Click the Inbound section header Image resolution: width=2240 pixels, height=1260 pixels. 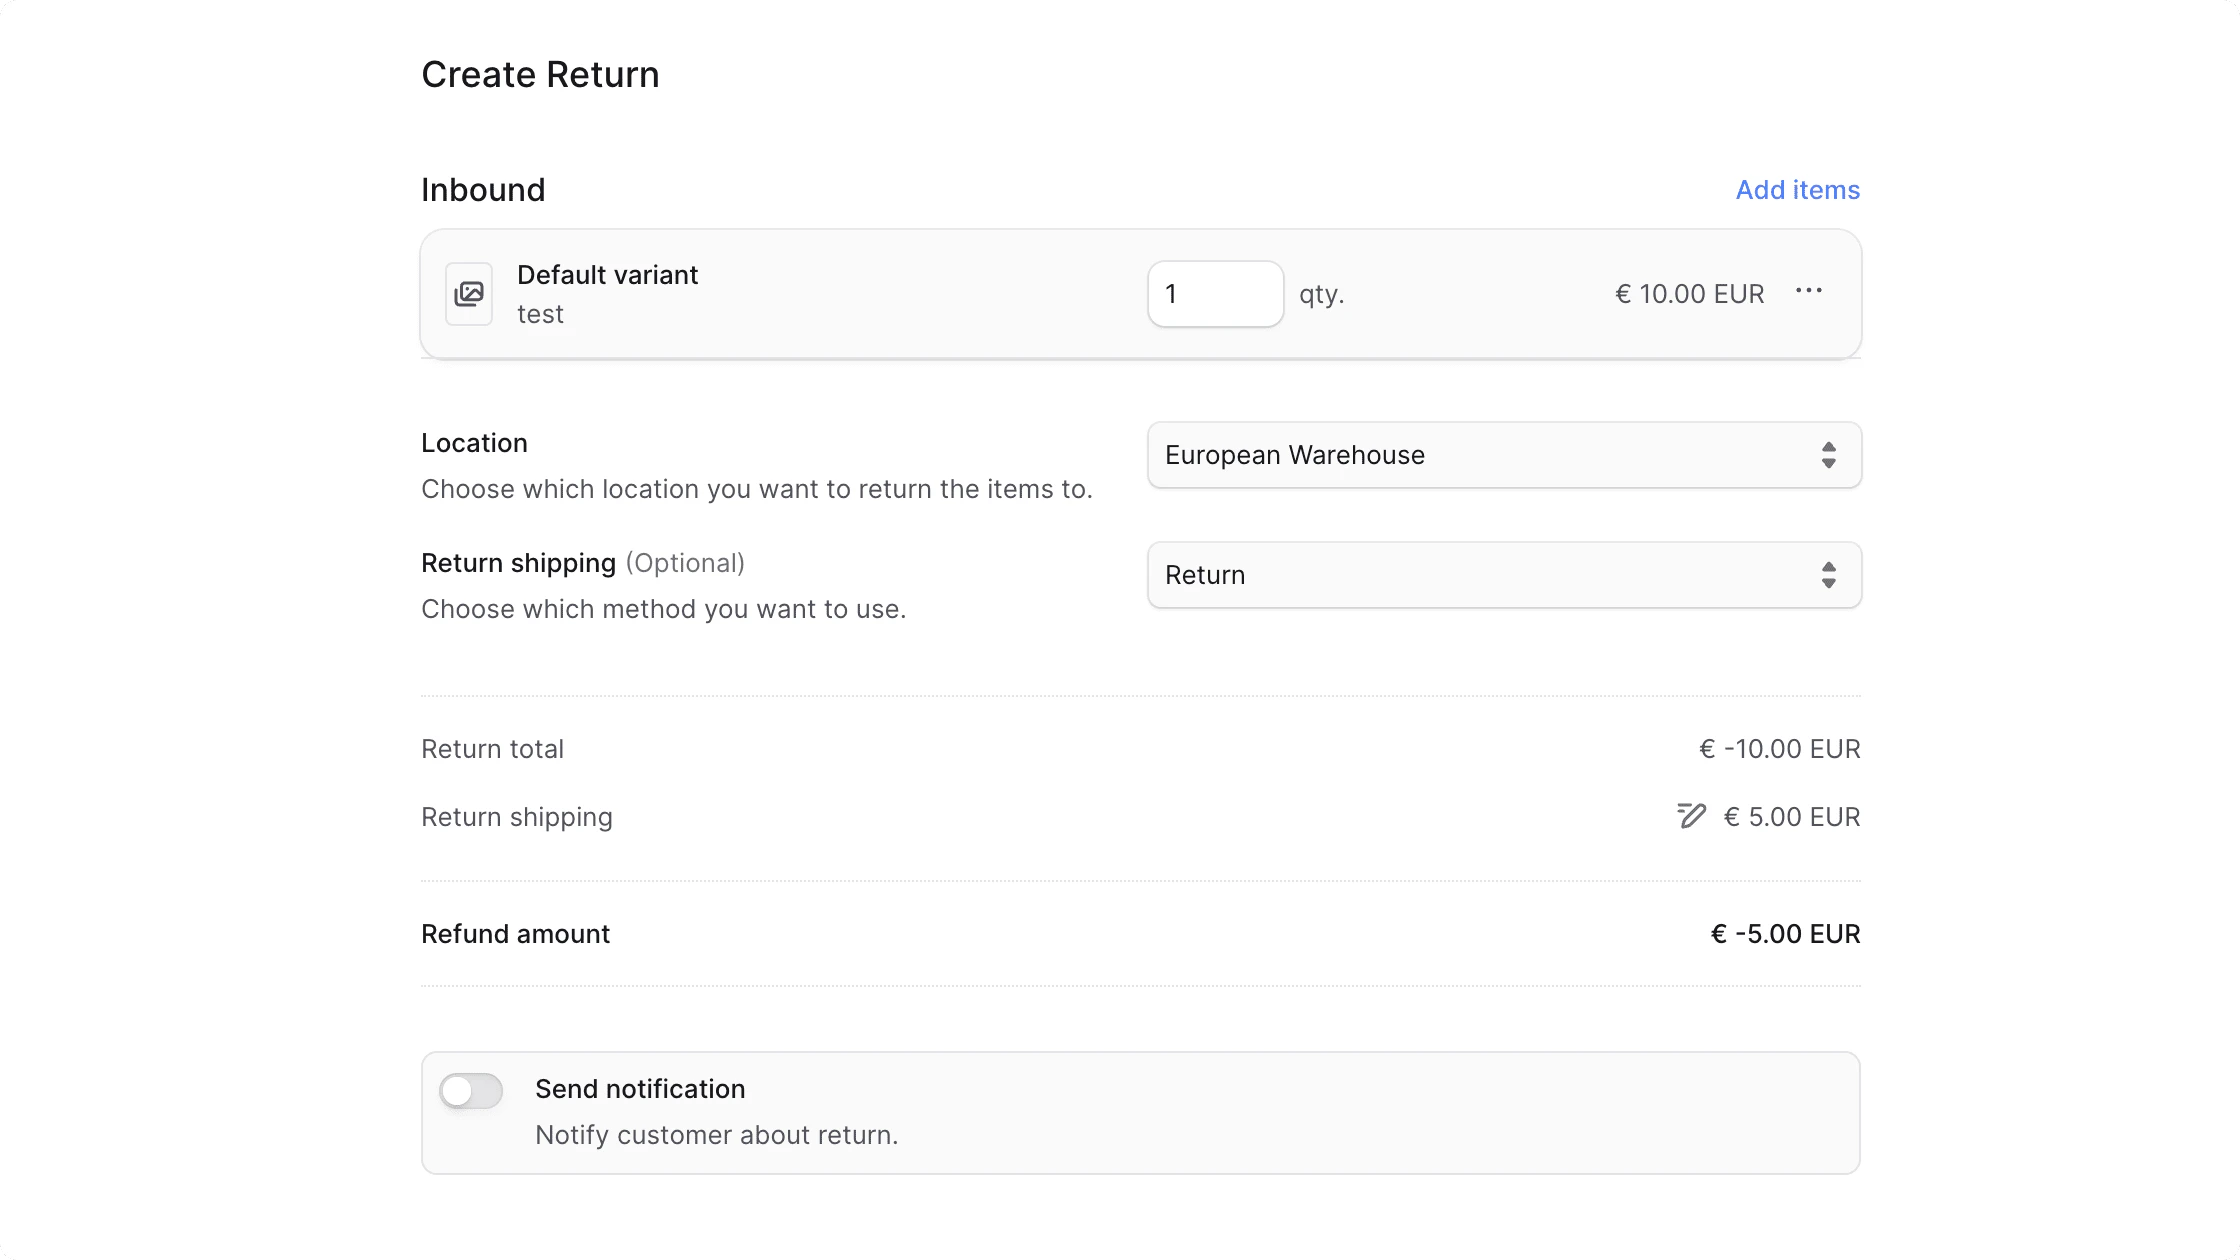[x=483, y=190]
